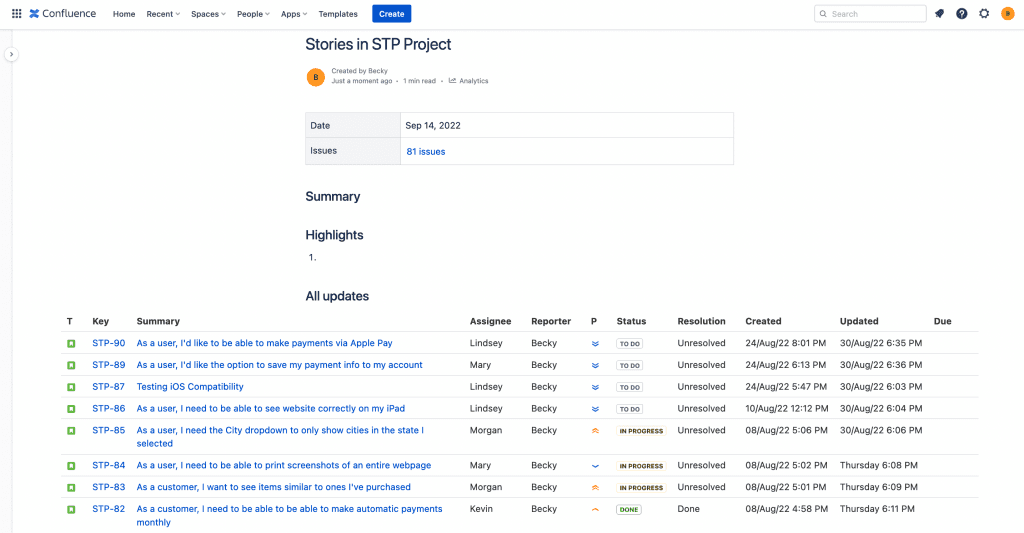Screen dimensions: 1024x533
Task: Click Becky's author avatar under the title
Action: pos(316,77)
